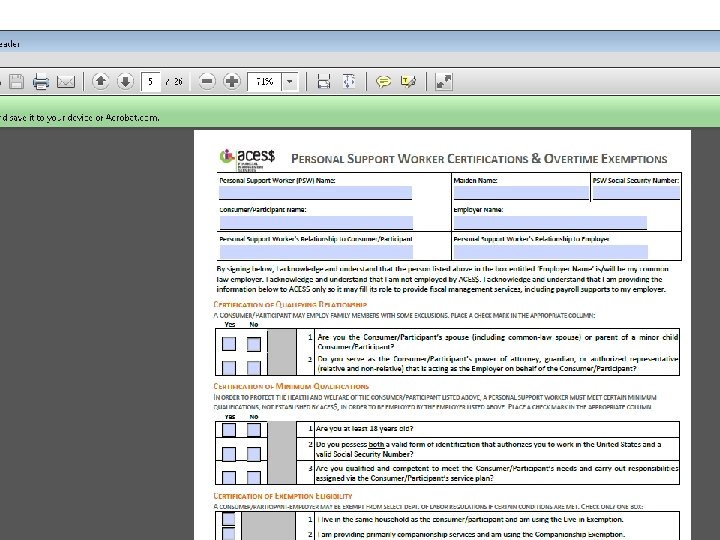This screenshot has height=540, width=720.
Task: Switch to read mode fullscreen icon
Action: tap(444, 82)
